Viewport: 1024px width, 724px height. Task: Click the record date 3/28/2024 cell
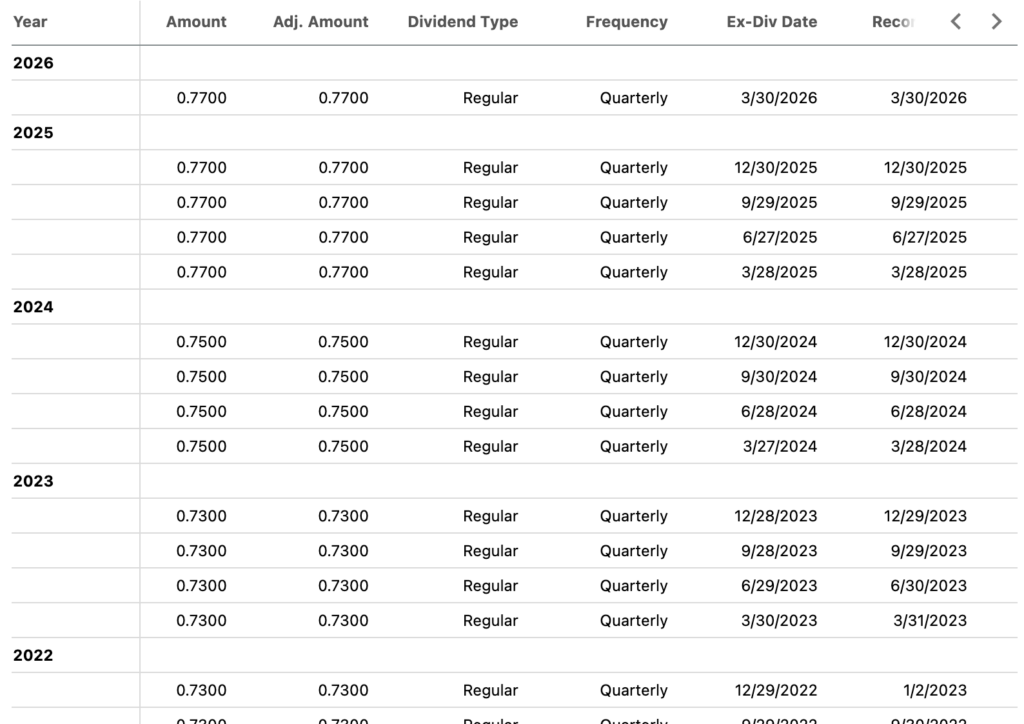928,447
